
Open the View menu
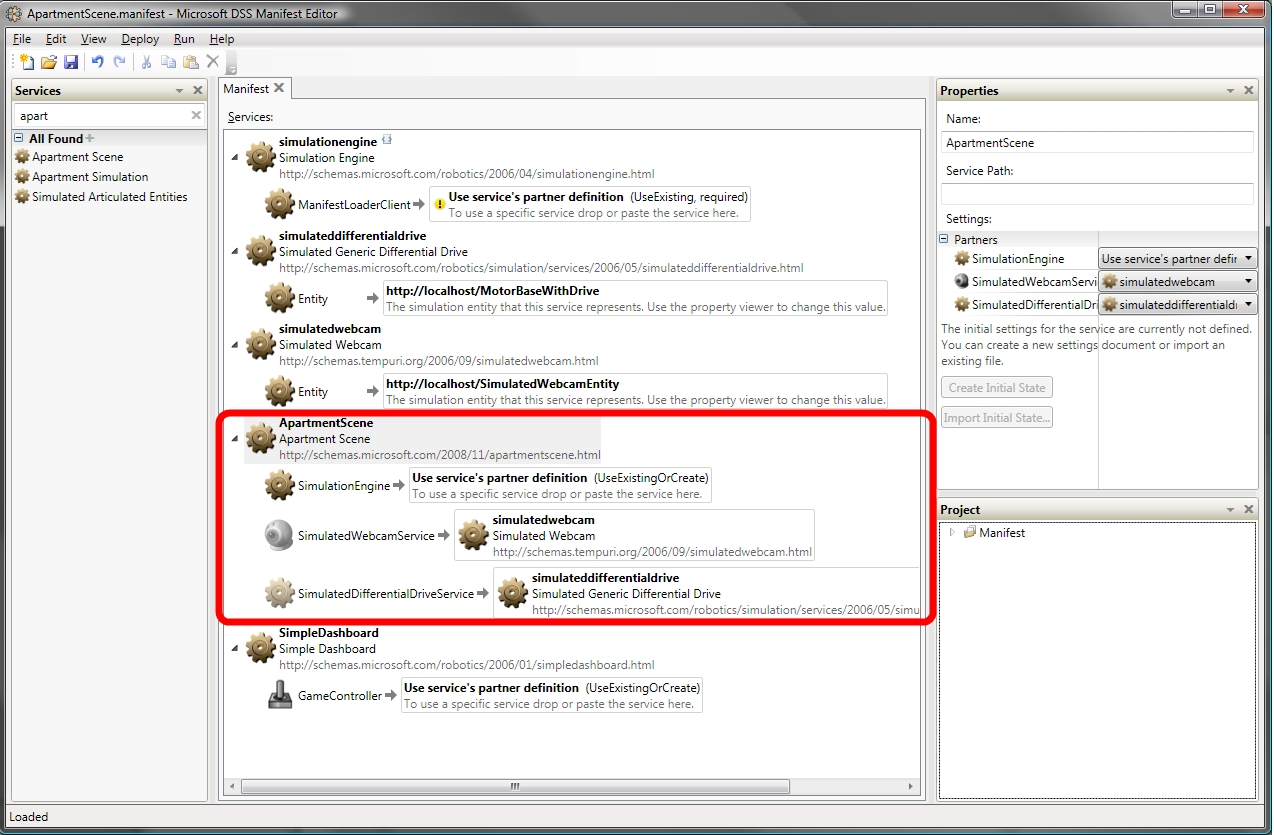94,39
